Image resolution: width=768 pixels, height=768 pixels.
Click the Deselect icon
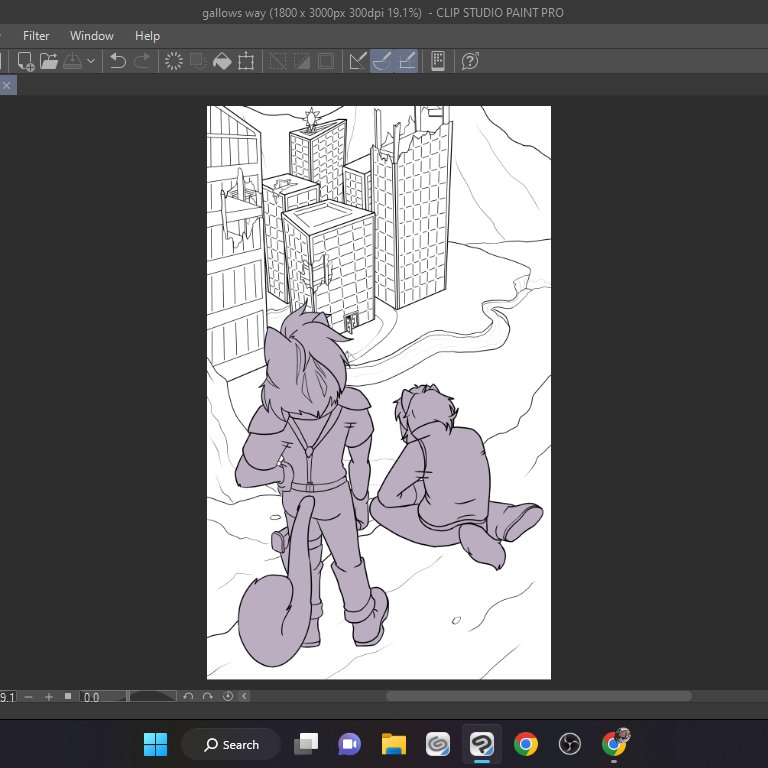click(x=278, y=61)
